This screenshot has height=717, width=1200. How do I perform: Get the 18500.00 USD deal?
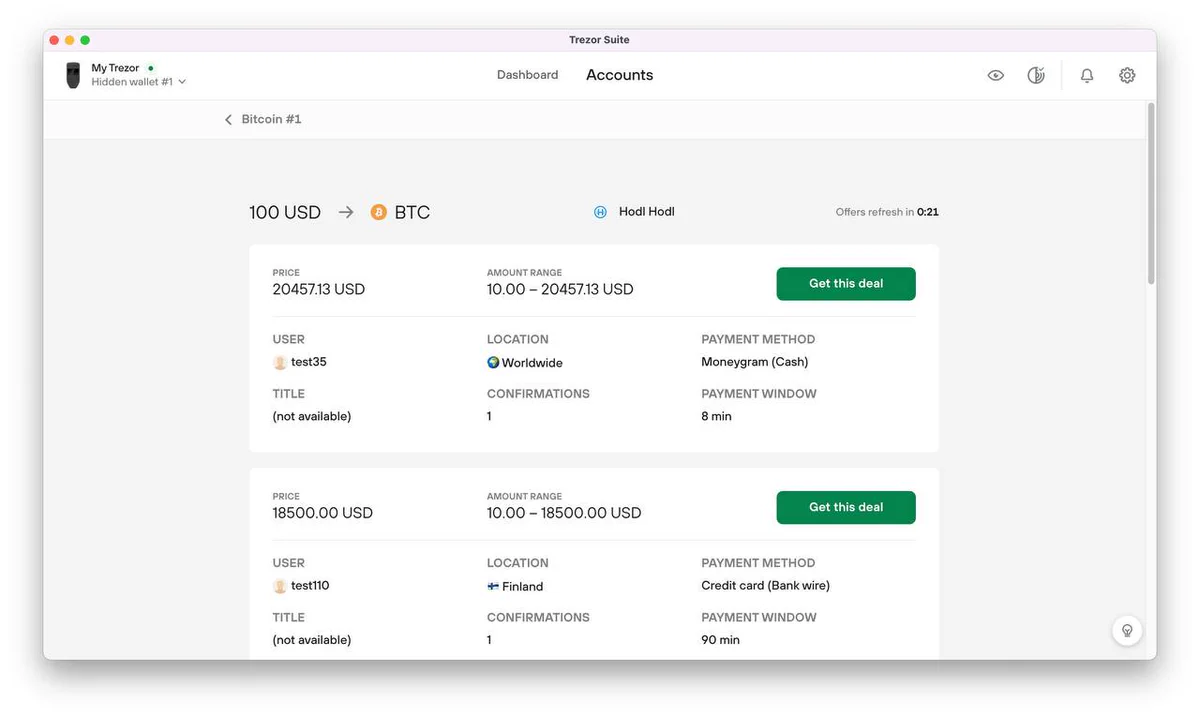pos(846,507)
